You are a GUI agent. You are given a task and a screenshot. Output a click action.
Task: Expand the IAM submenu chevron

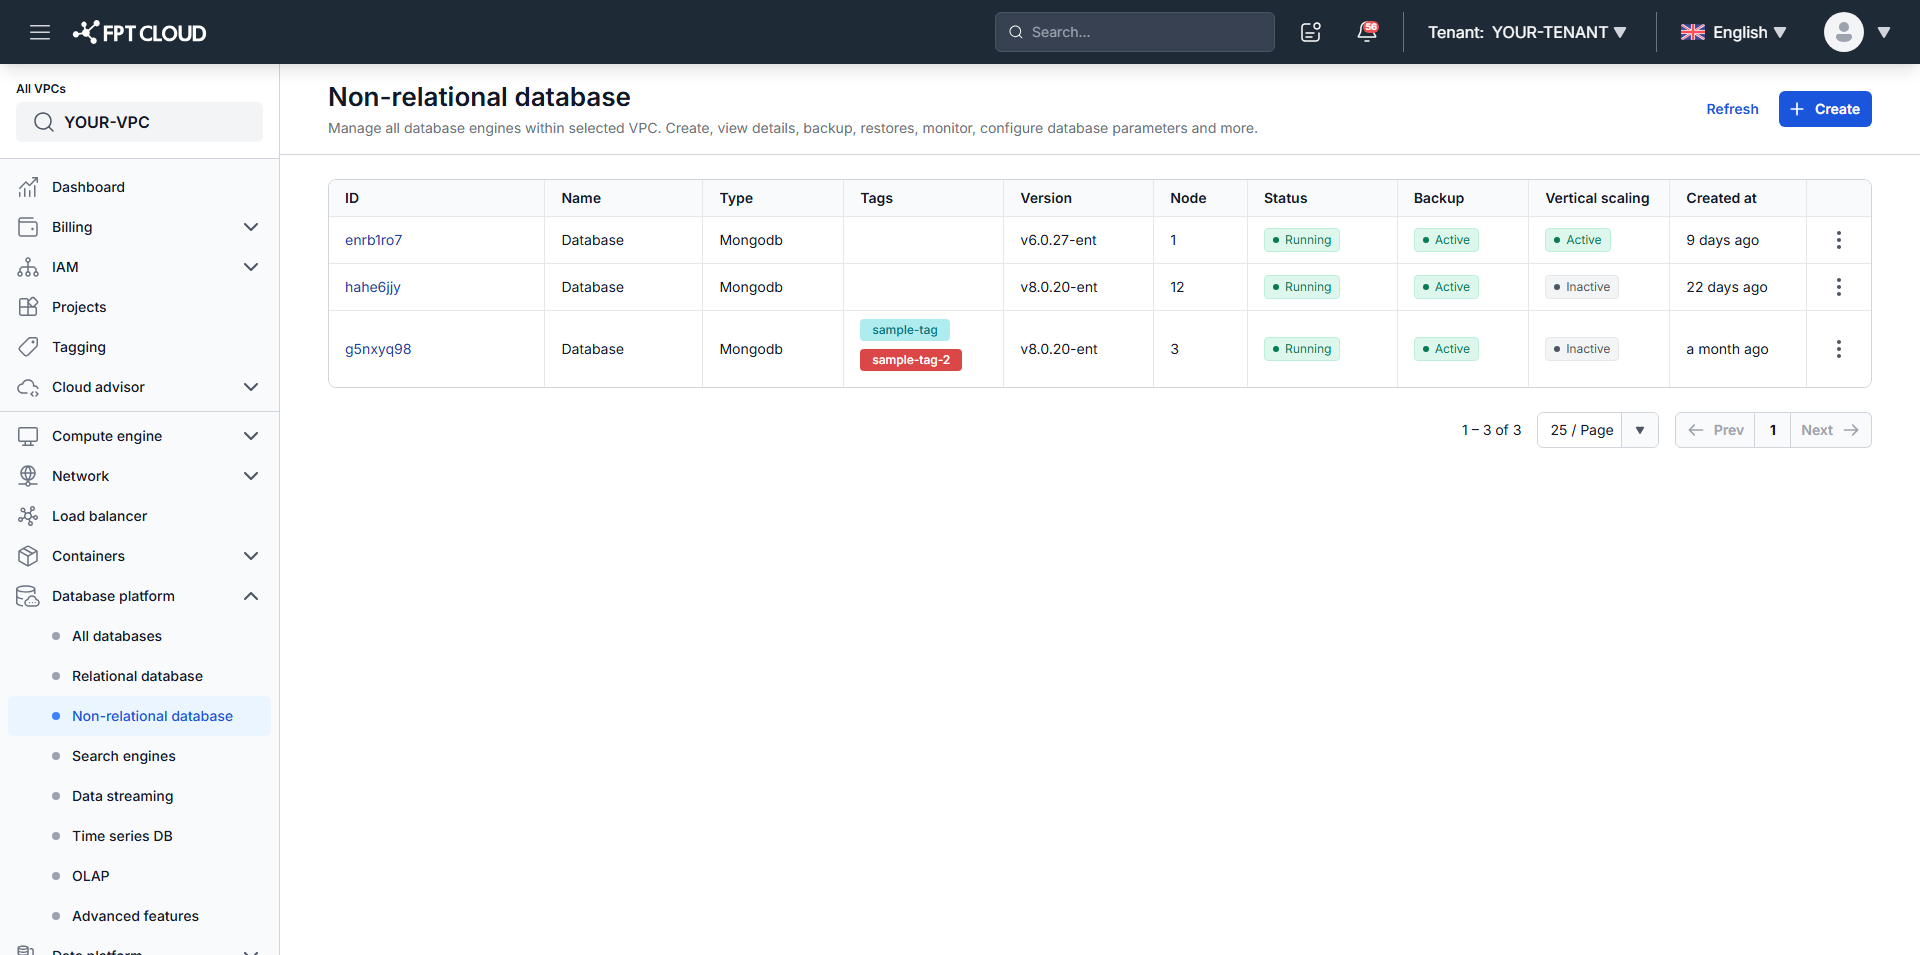(x=251, y=267)
